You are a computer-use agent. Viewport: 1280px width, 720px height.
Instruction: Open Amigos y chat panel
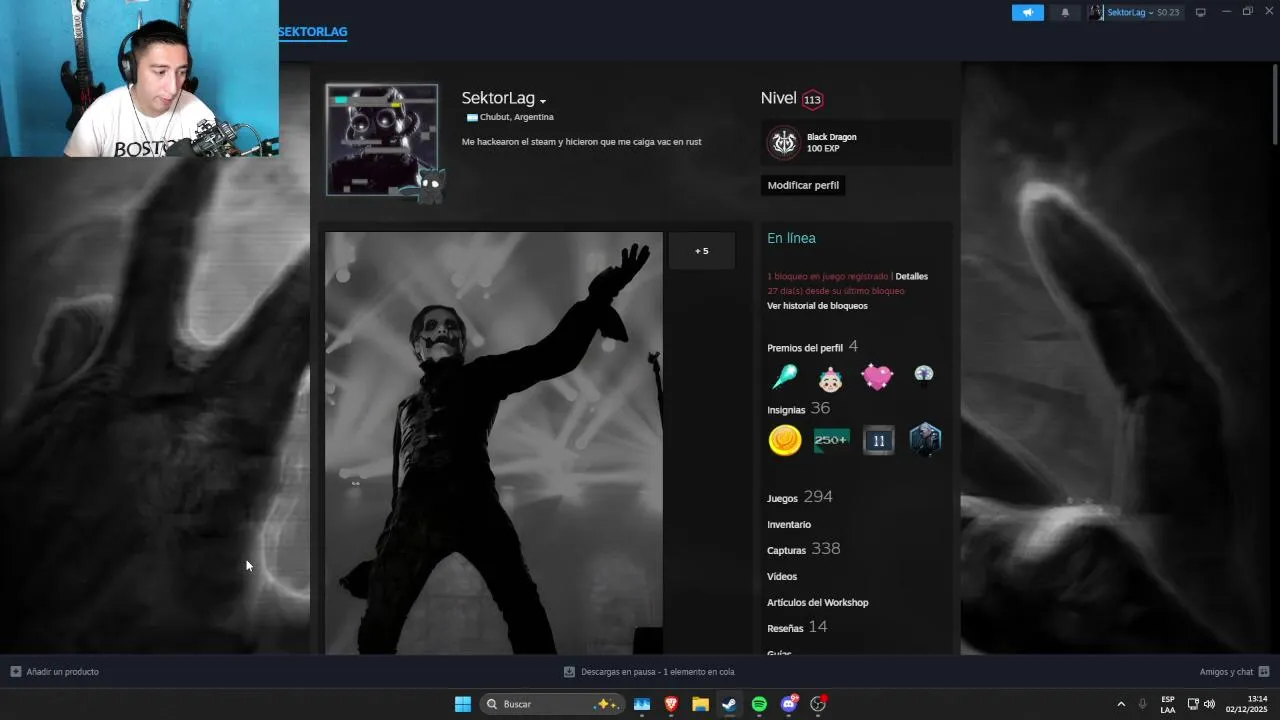click(1226, 672)
